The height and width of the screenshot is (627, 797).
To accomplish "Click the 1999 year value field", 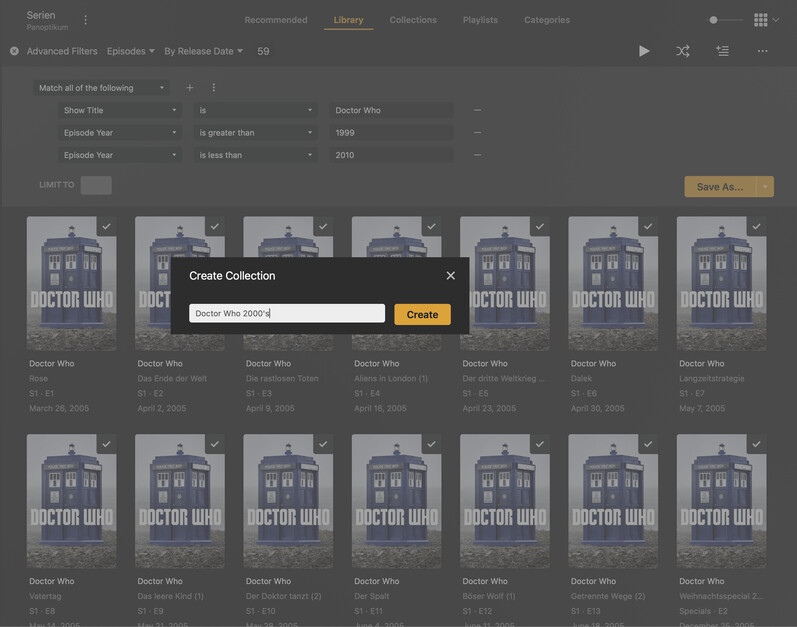I will [391, 132].
